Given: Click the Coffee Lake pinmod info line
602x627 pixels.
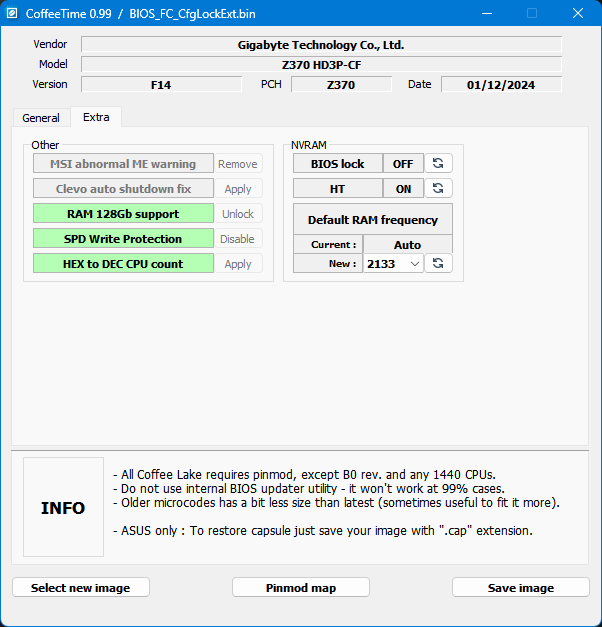Looking at the screenshot, I should [x=304, y=475].
